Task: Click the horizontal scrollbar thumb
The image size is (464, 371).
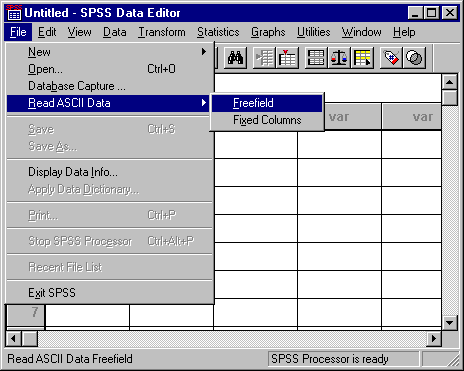Action: [30, 339]
